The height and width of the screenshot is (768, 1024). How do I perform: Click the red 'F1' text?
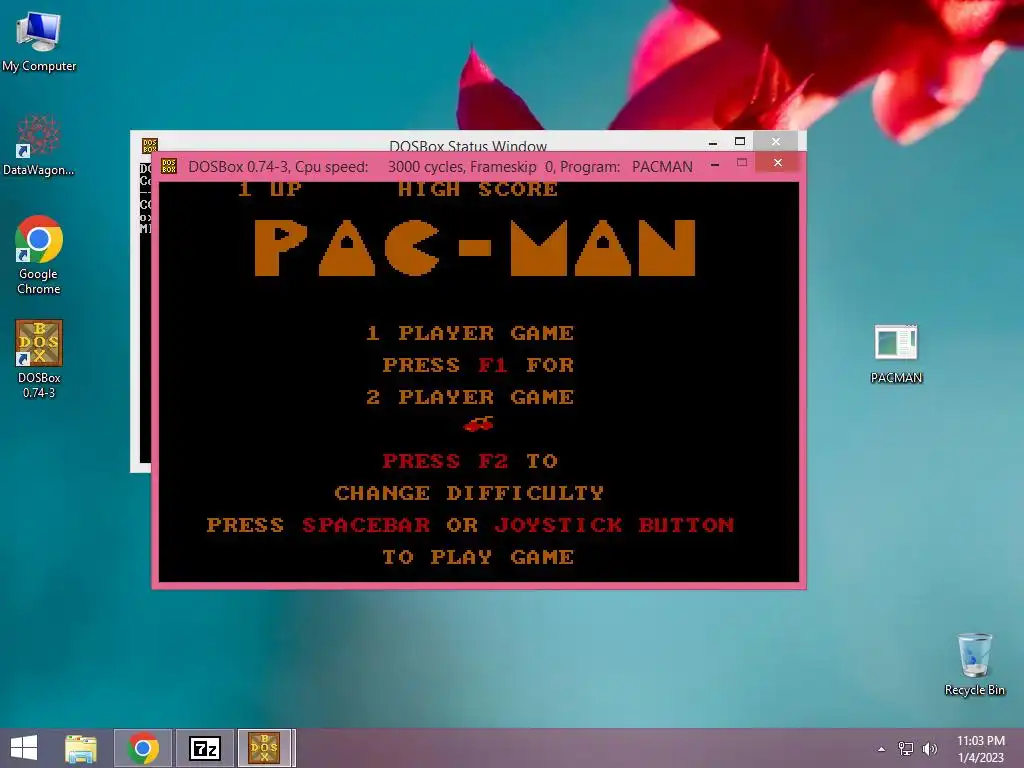(493, 365)
